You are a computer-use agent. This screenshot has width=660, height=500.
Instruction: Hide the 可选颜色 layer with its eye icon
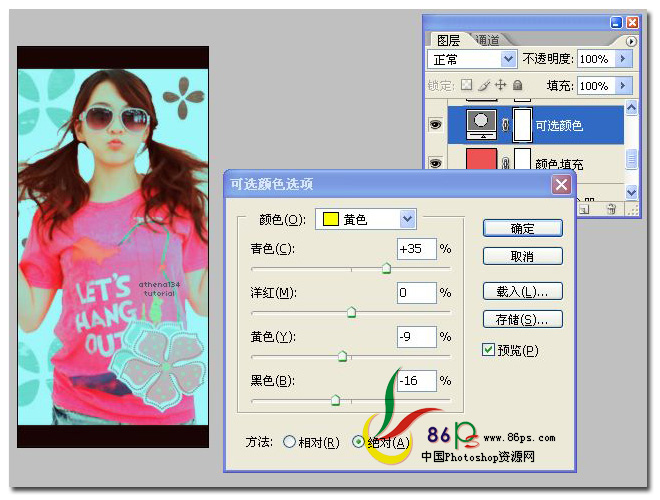point(435,125)
